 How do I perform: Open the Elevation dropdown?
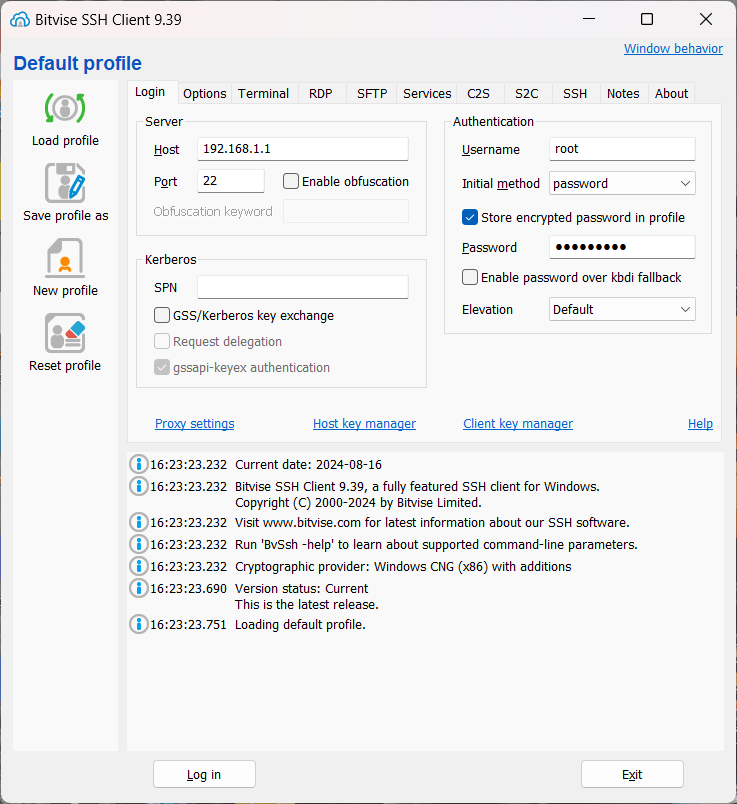(x=622, y=309)
